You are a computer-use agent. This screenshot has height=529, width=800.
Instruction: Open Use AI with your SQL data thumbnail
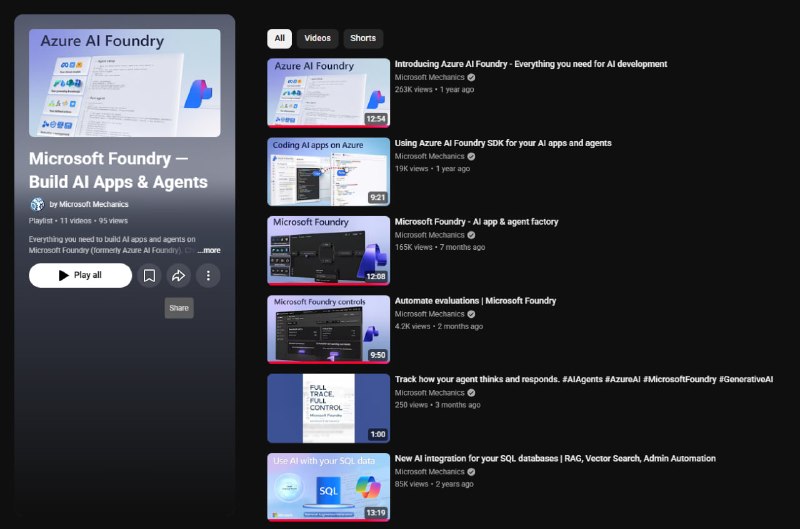(x=329, y=487)
